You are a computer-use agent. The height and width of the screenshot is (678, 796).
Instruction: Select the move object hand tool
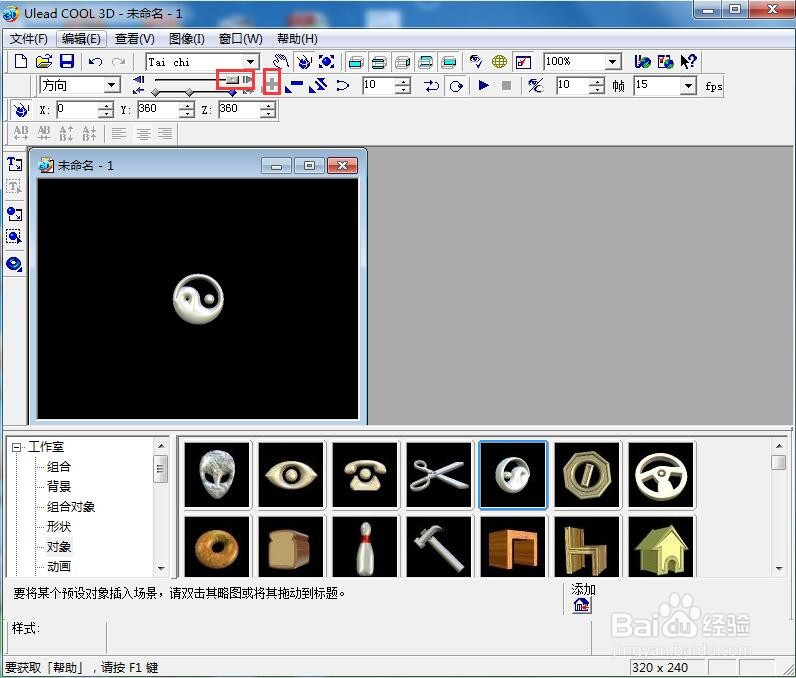[x=280, y=61]
